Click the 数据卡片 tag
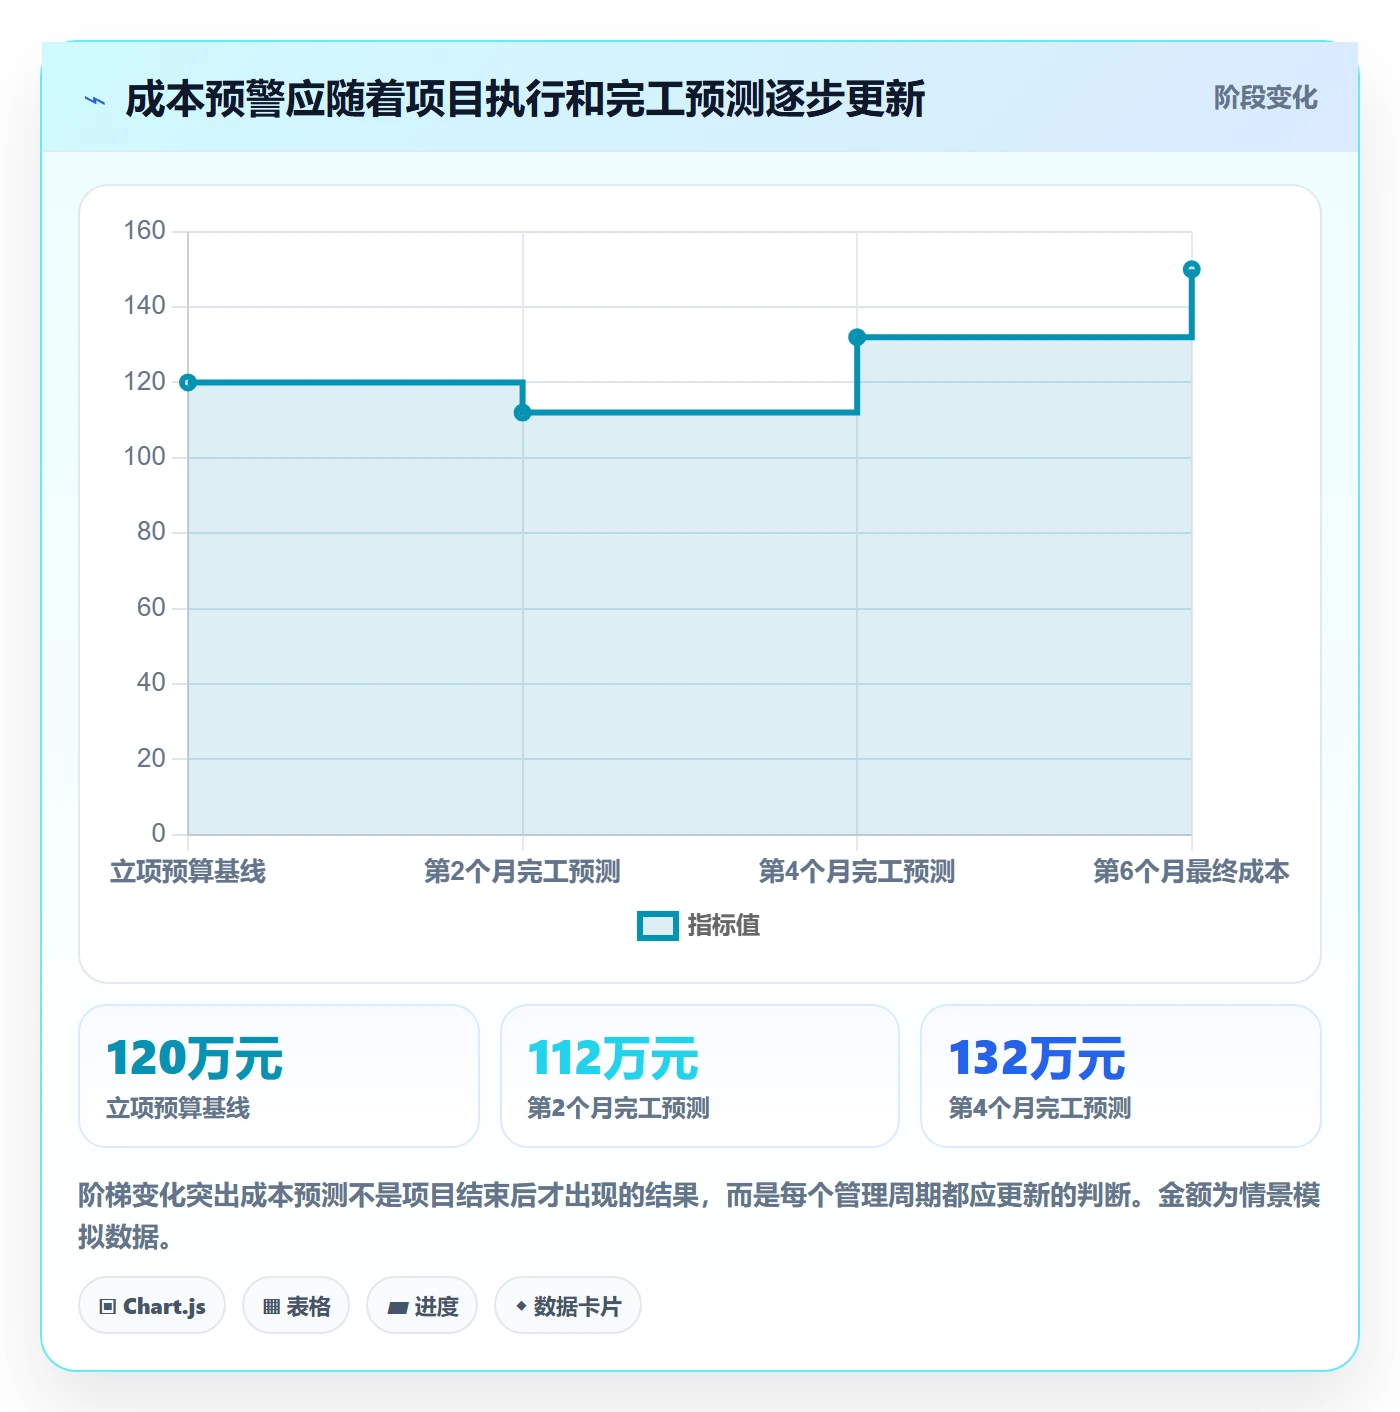This screenshot has width=1400, height=1412. 568,1305
